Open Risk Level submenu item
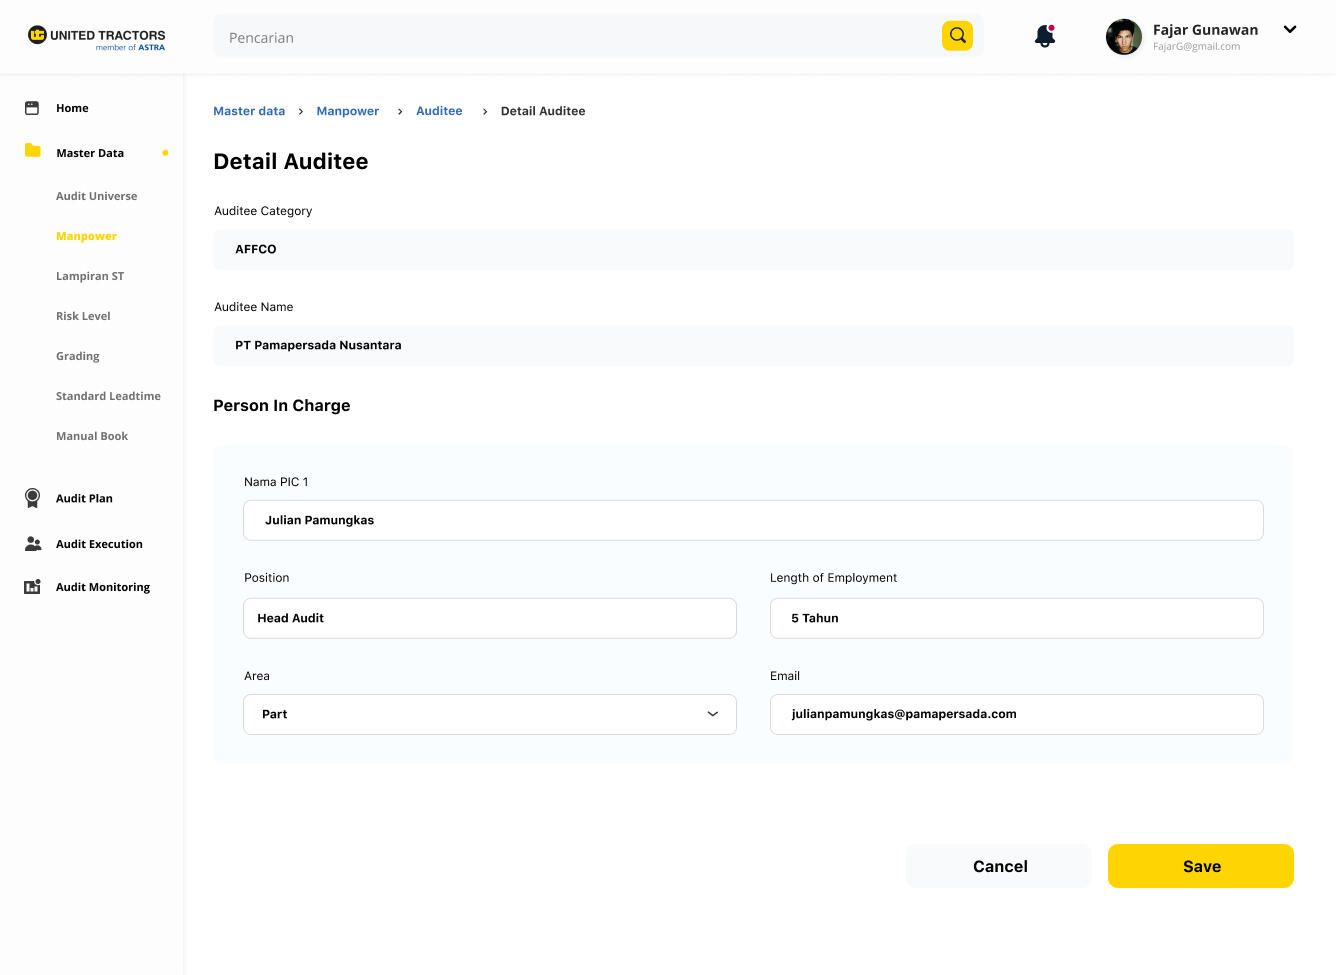Viewport: 1336px width, 975px height. click(x=83, y=316)
